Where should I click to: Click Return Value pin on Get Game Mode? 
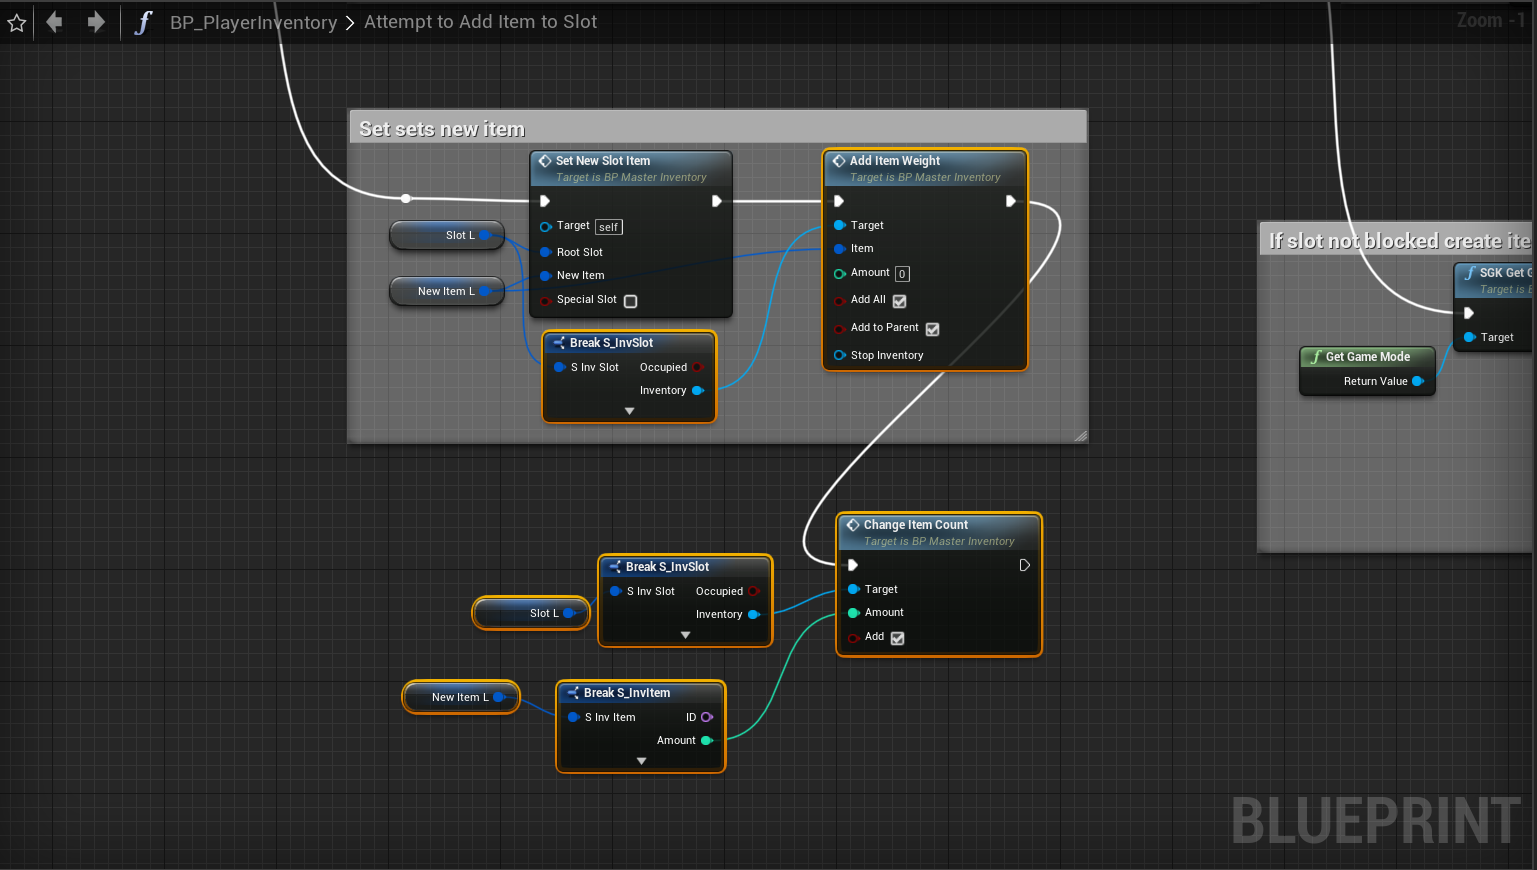pyautogui.click(x=1417, y=381)
